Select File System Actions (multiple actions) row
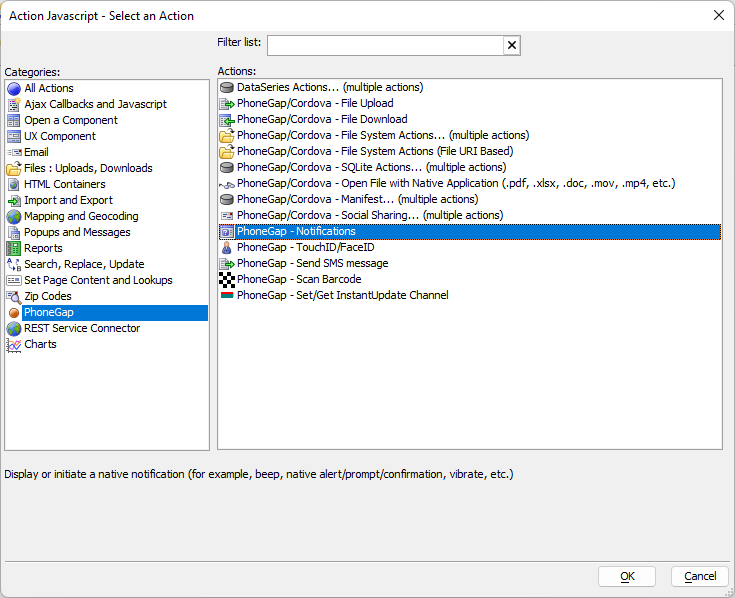The width and height of the screenshot is (735, 598). point(383,135)
